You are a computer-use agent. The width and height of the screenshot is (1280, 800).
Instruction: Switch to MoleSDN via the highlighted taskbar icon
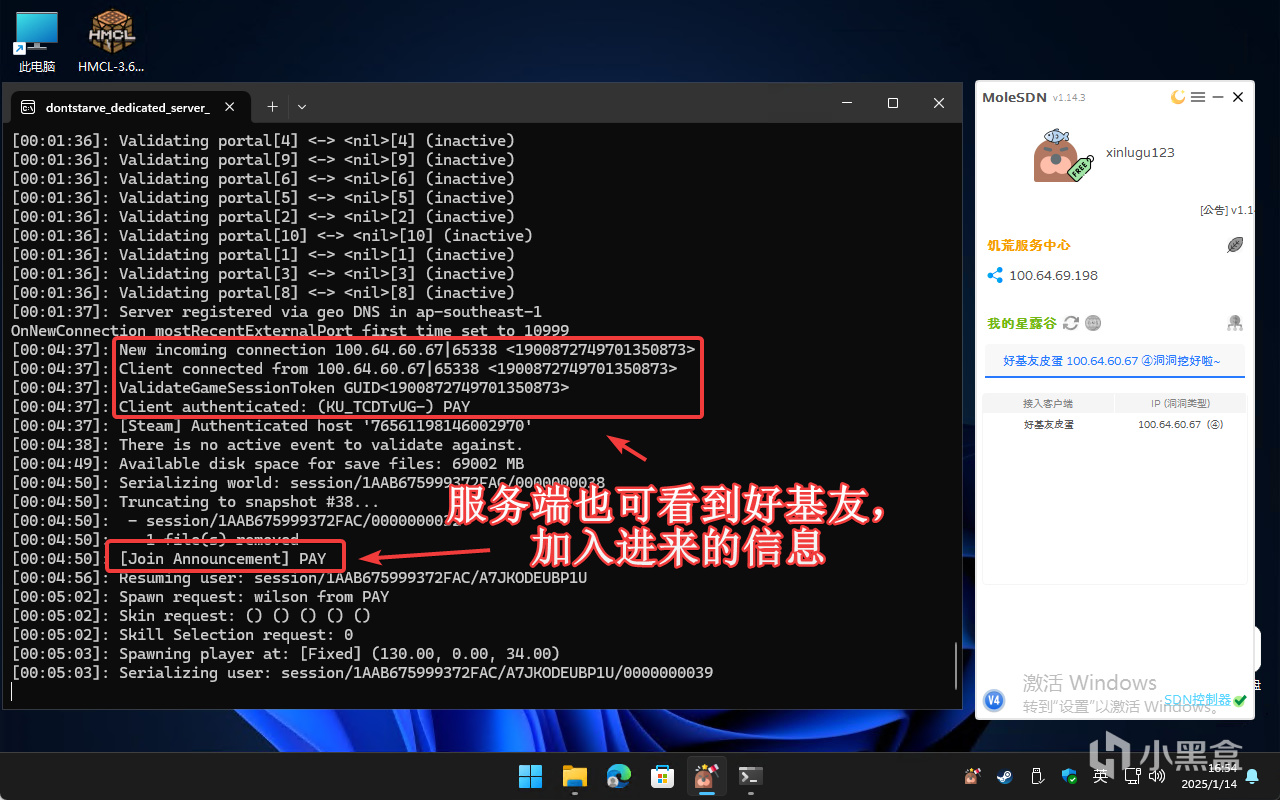(706, 776)
